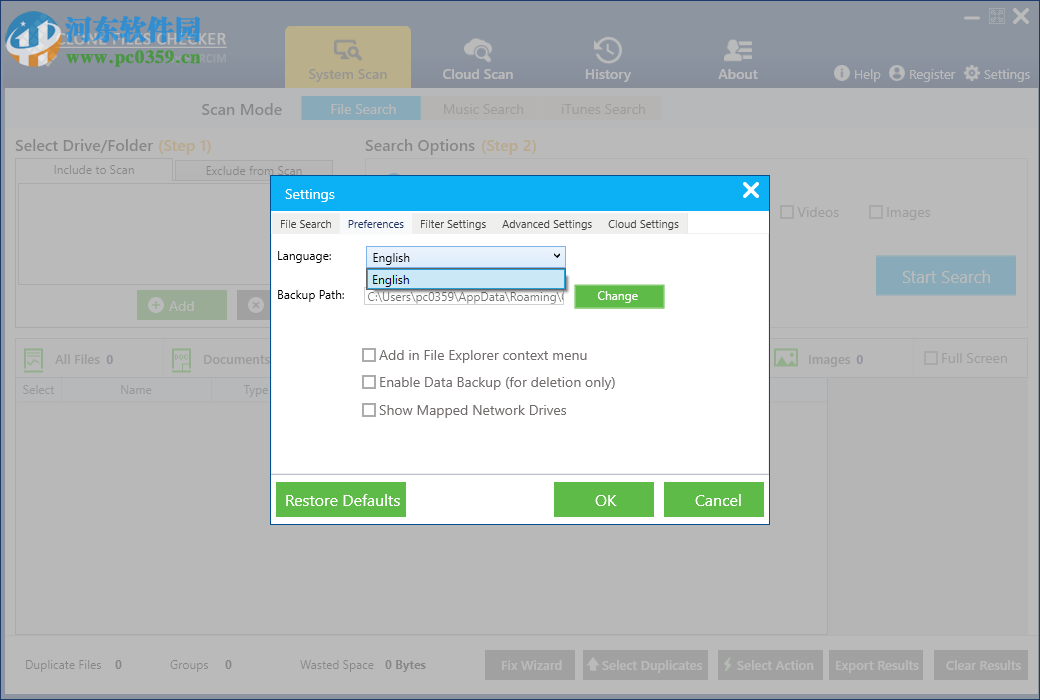Check Enable Data Backup option
This screenshot has width=1040, height=700.
click(x=369, y=382)
